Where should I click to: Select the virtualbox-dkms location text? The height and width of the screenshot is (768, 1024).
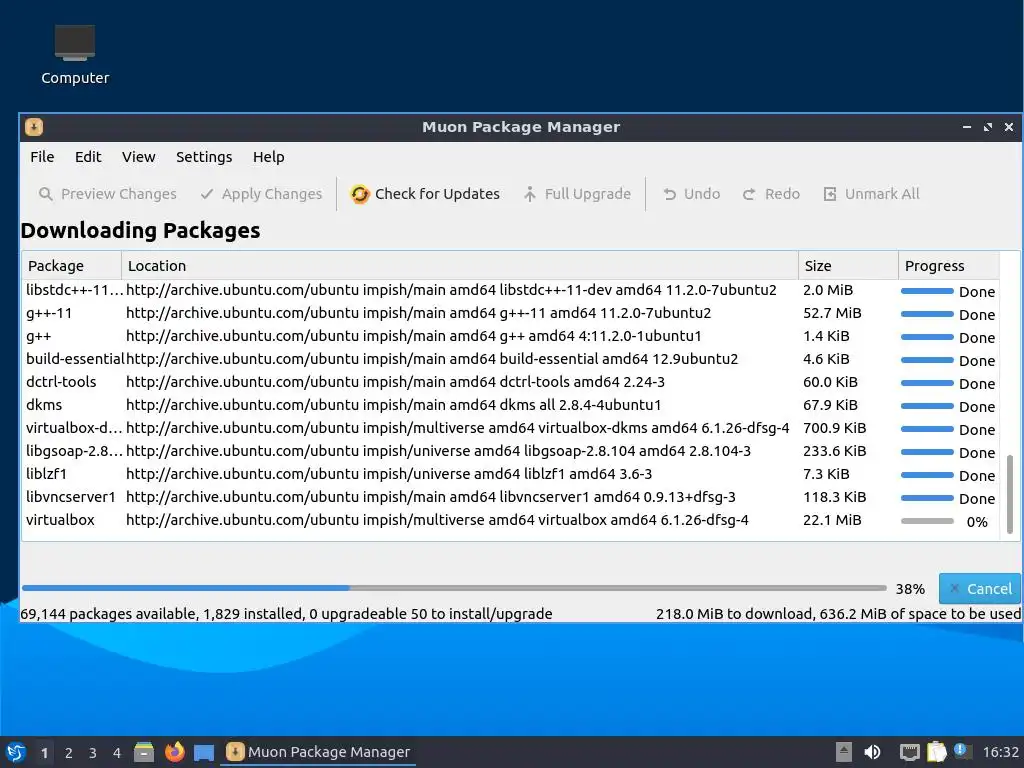(457, 428)
